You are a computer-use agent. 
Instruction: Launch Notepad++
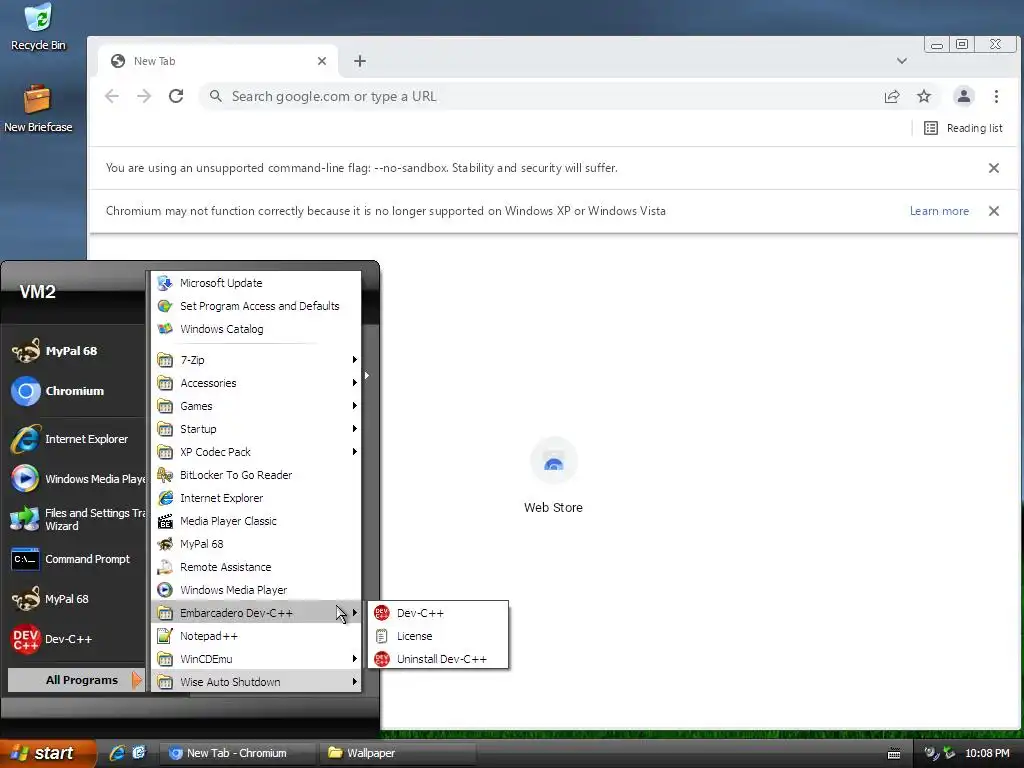click(257, 636)
